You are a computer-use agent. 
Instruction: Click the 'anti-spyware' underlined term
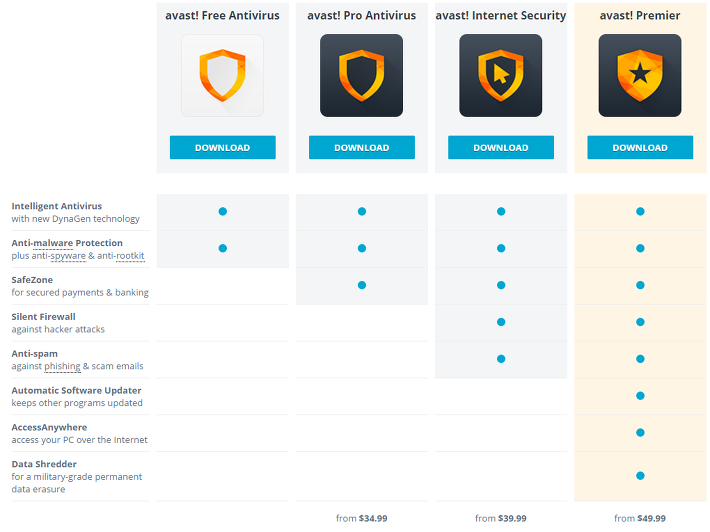67,256
